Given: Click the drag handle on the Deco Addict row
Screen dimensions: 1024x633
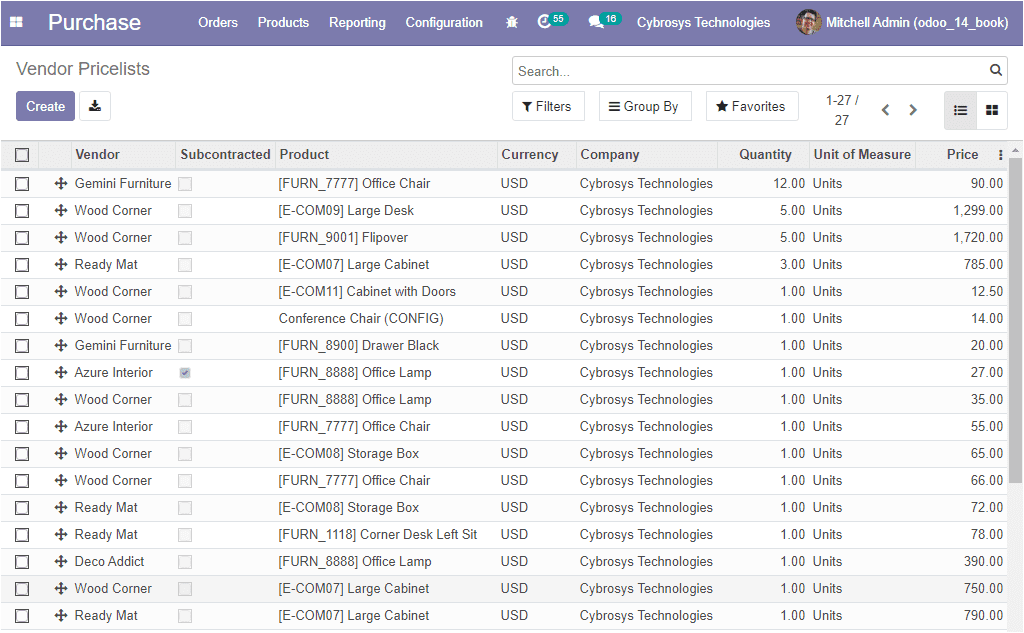Looking at the screenshot, I should tap(61, 561).
